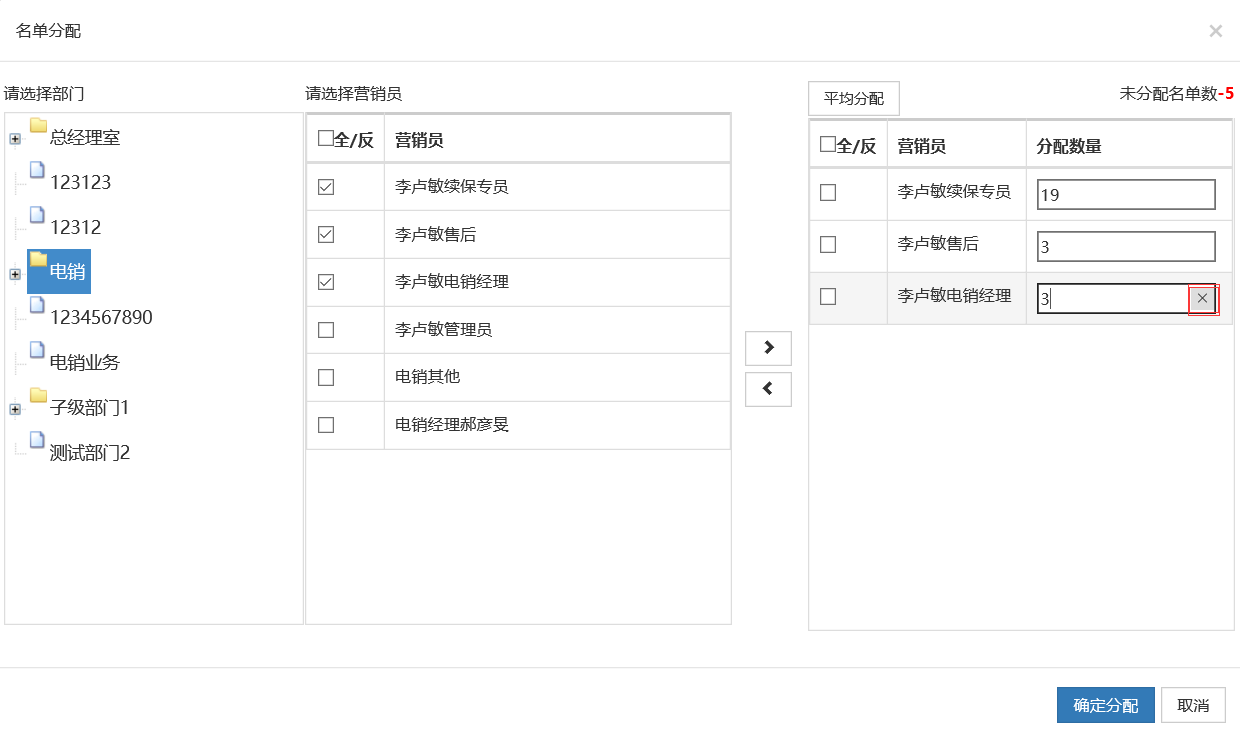Screen dimensions: 1240x737
Task: Click the 李卢敏续保专员 quantity input field
Action: coord(1125,195)
